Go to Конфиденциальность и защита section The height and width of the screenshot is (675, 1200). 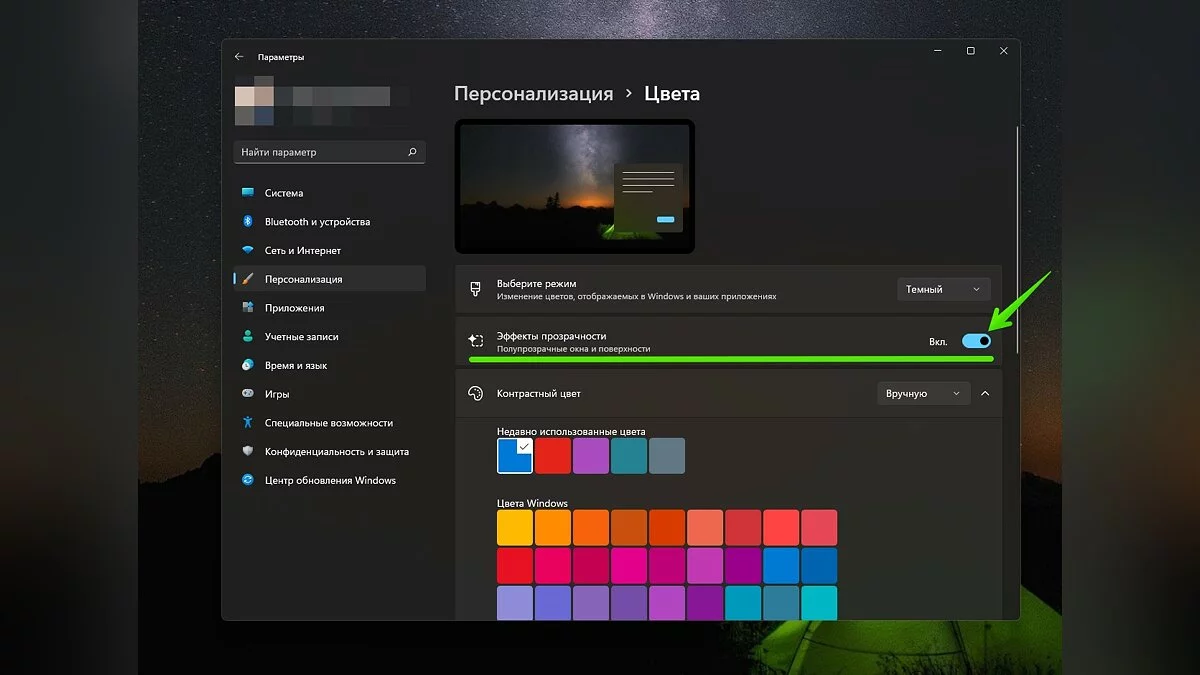point(336,452)
